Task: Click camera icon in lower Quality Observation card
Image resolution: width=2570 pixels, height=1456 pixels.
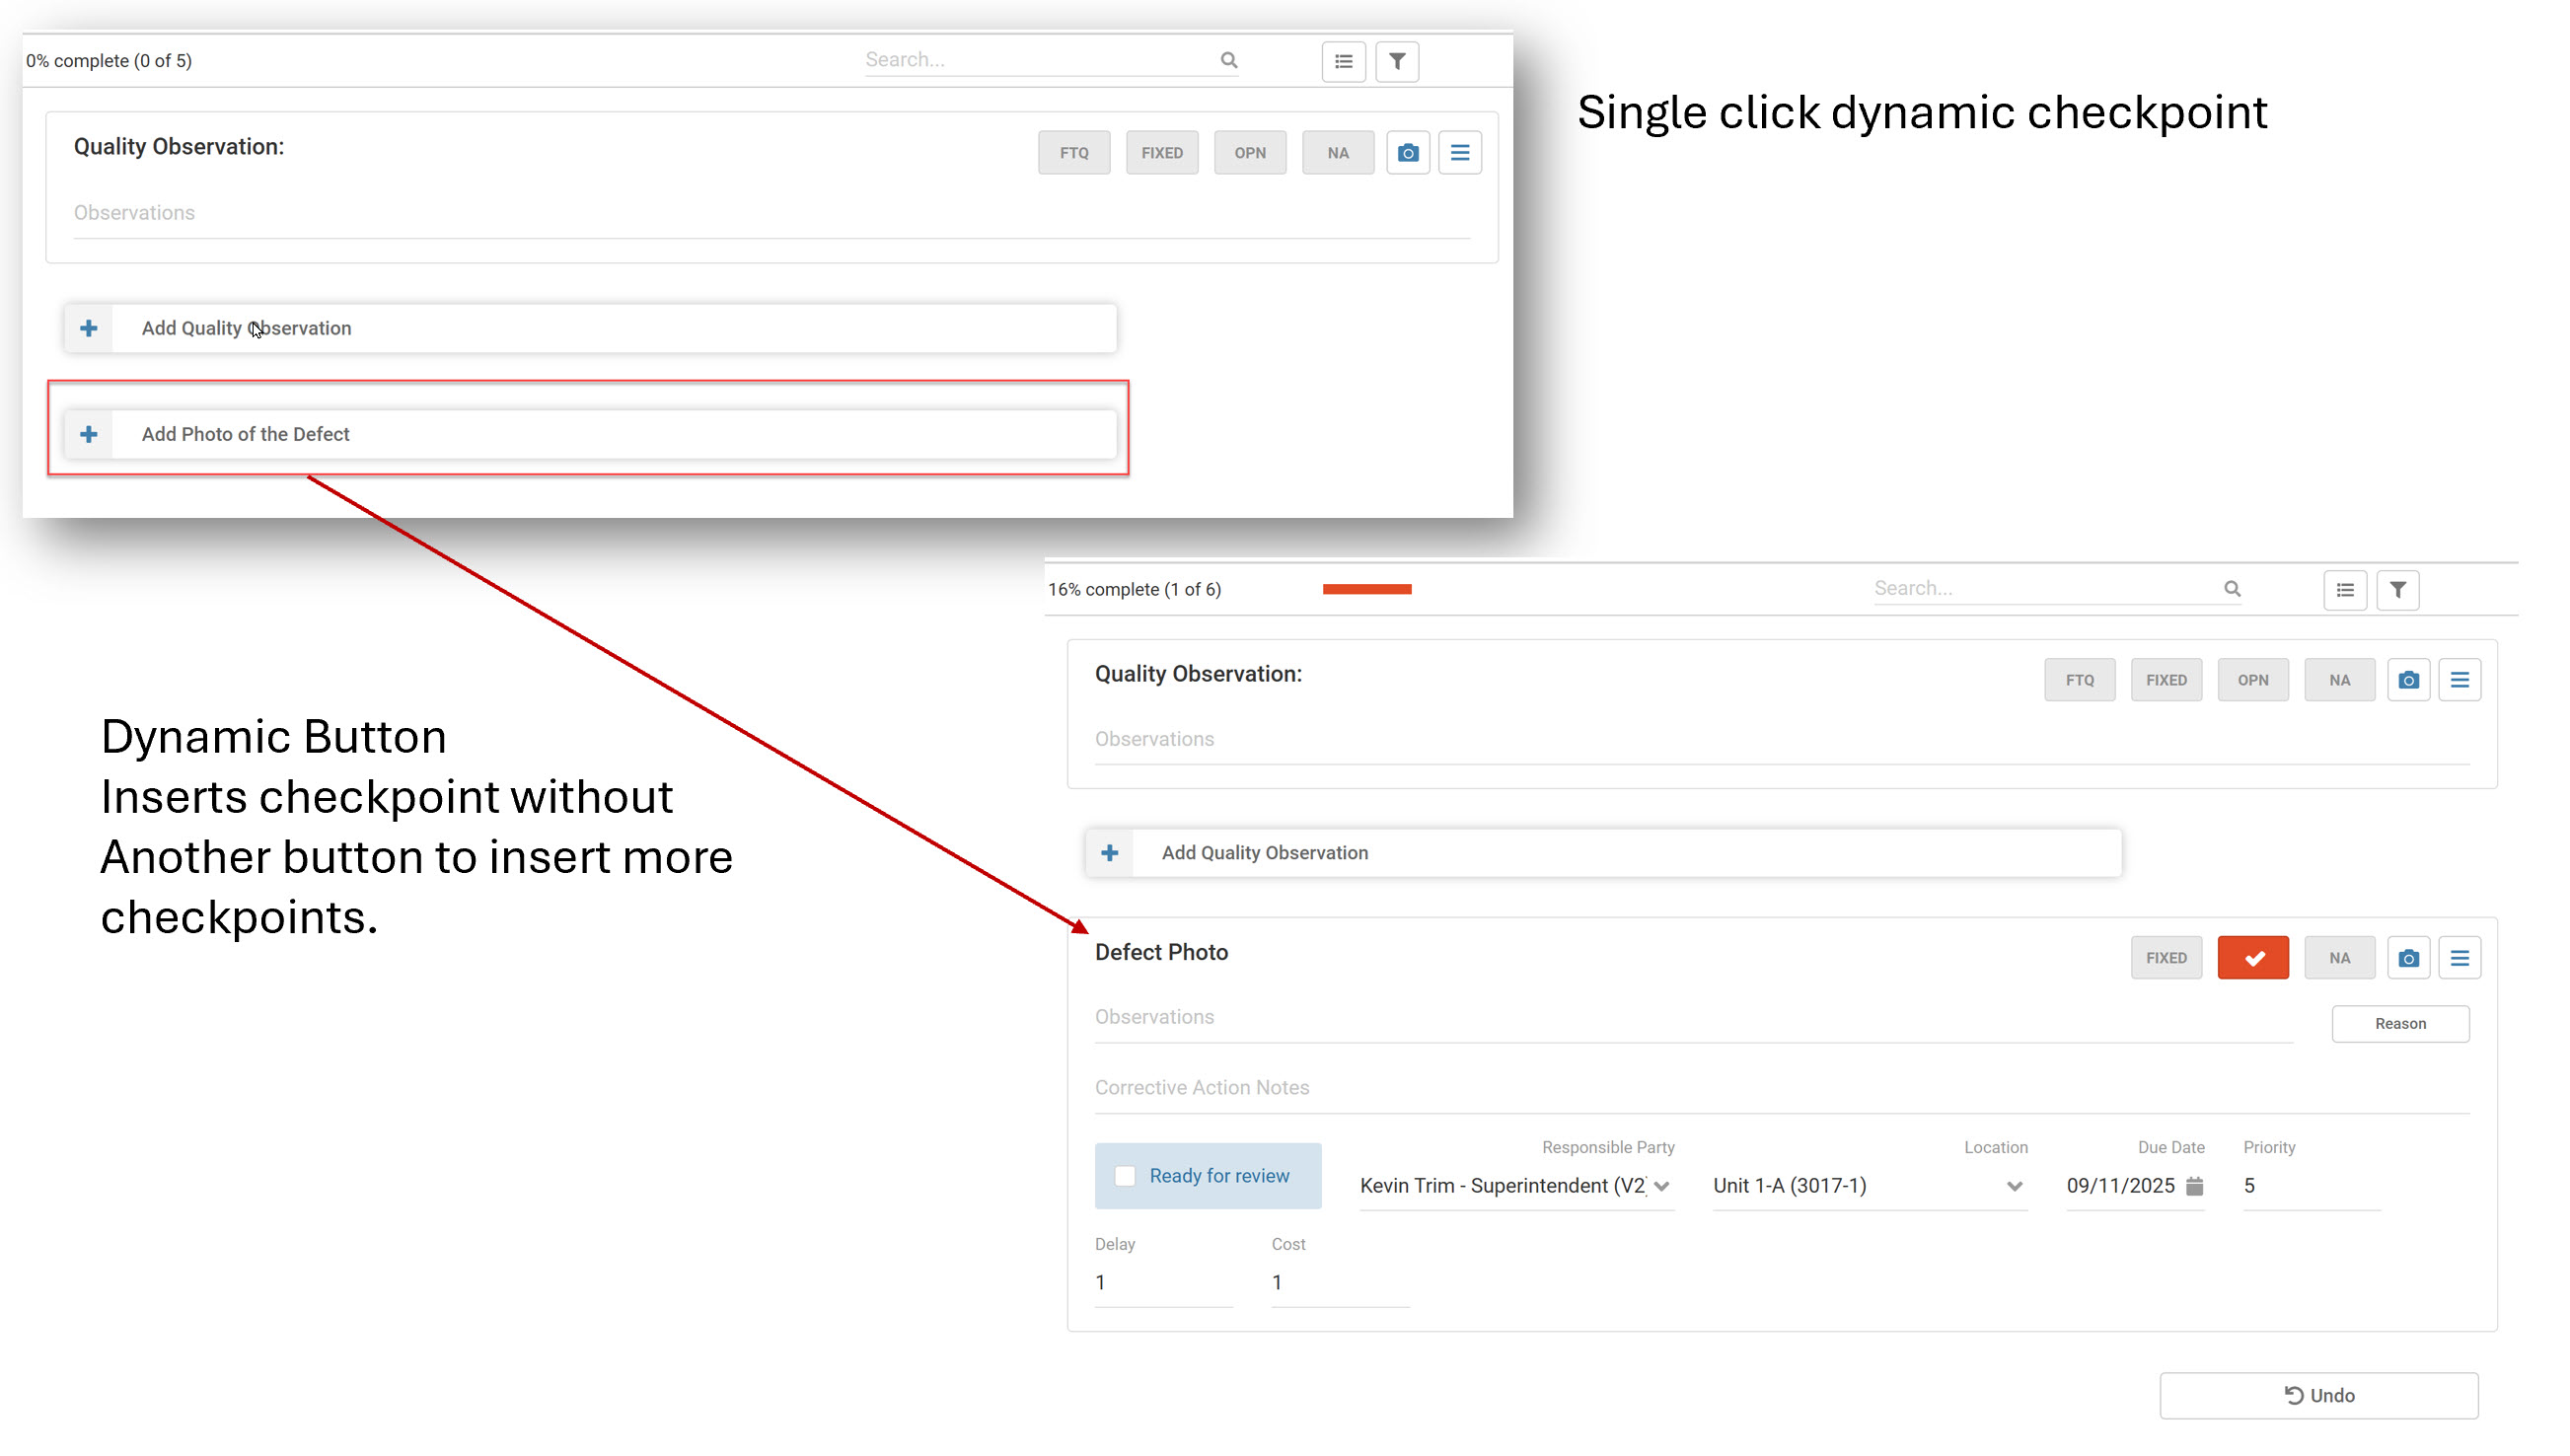Action: (x=2409, y=680)
